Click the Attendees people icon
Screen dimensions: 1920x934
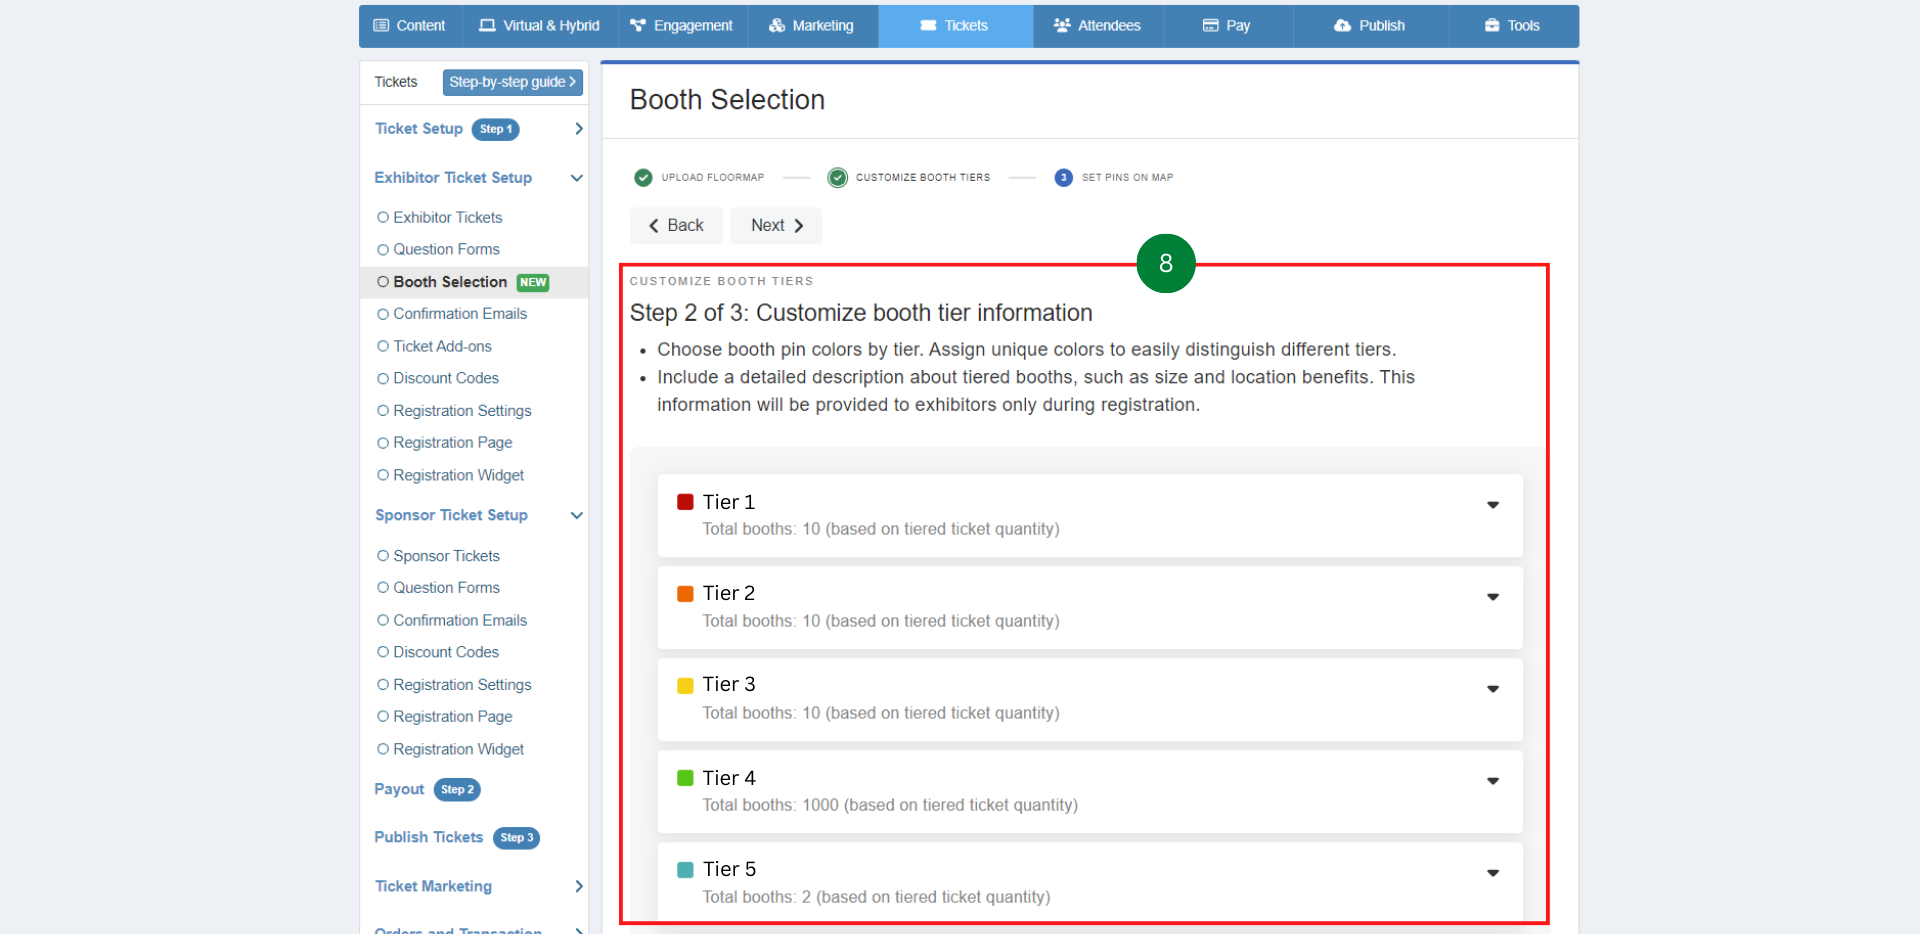[x=1062, y=26]
